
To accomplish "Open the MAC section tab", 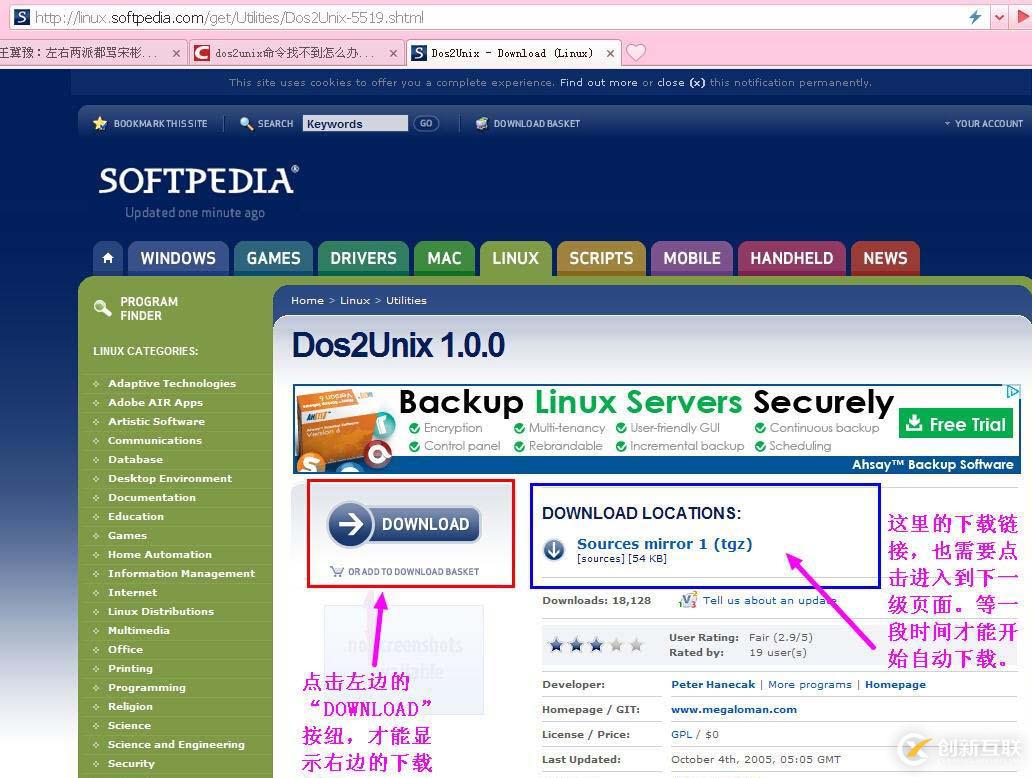I will pyautogui.click(x=444, y=258).
